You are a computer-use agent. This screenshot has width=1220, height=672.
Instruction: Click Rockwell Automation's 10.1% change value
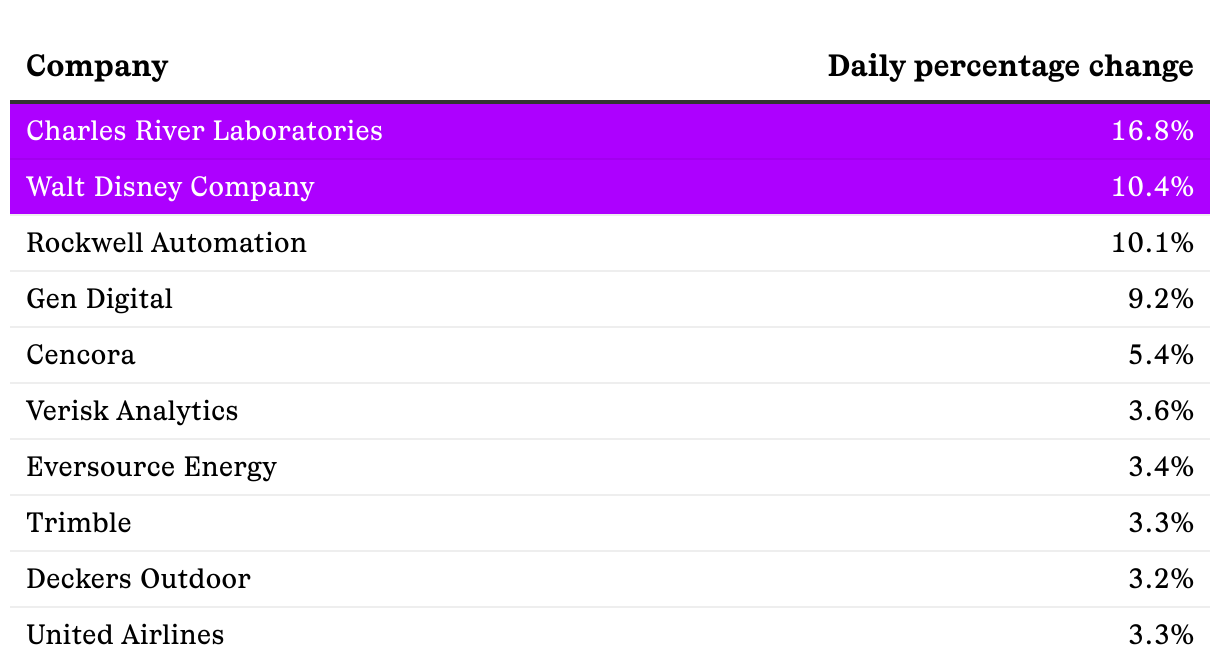1152,243
